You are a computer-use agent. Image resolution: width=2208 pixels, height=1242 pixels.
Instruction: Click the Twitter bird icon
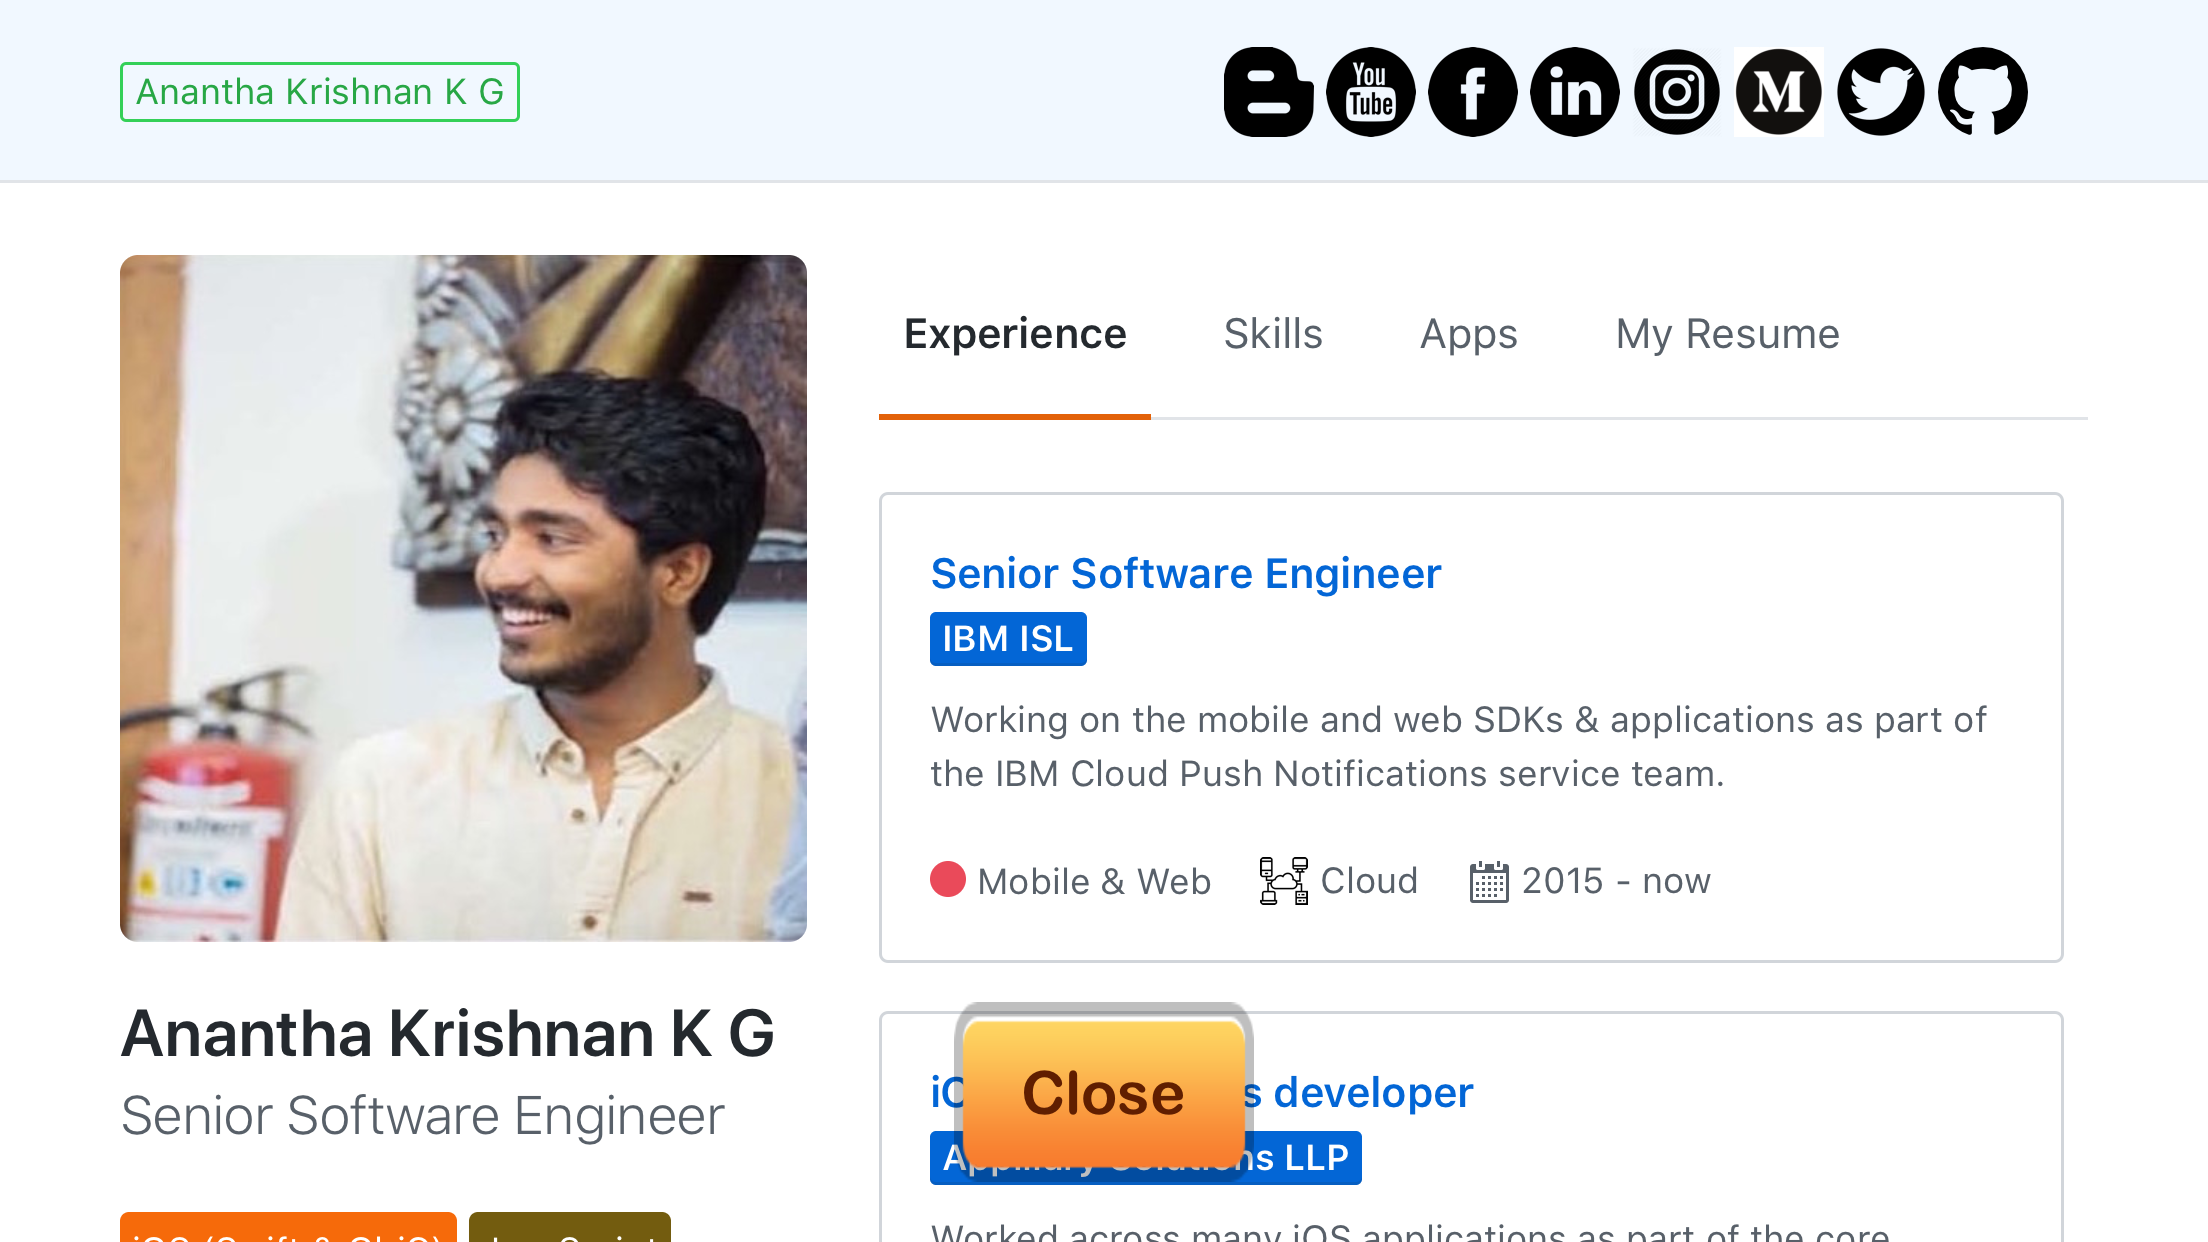point(1880,92)
